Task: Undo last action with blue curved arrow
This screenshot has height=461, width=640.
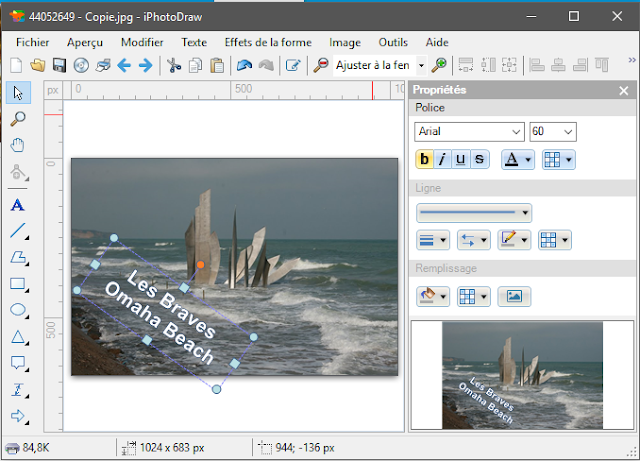Action: (x=244, y=65)
